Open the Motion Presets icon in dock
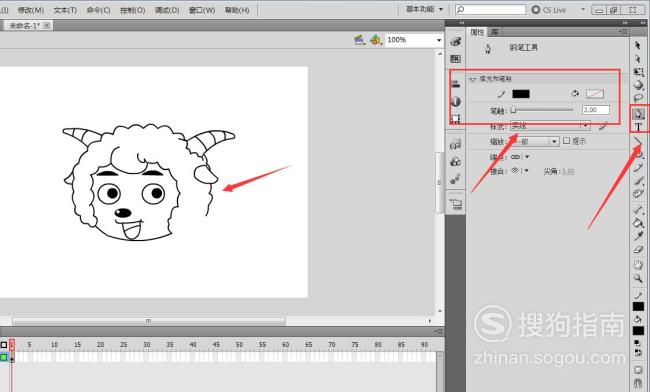This screenshot has height=392, width=650. [456, 179]
